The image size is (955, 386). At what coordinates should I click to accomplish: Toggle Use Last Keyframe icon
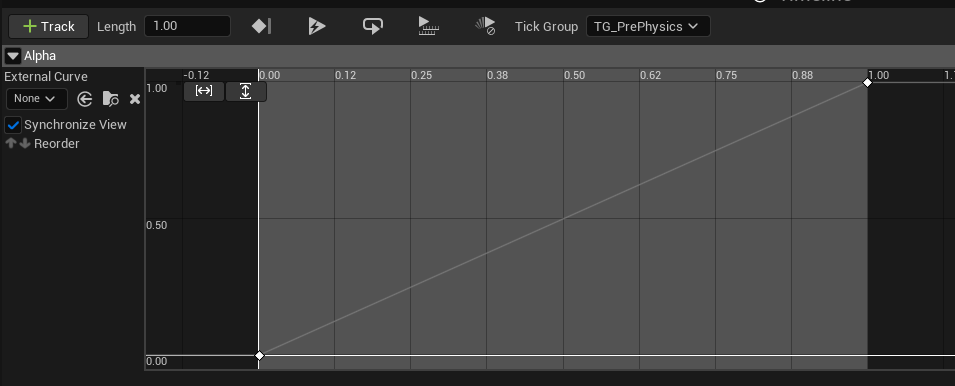coord(261,26)
